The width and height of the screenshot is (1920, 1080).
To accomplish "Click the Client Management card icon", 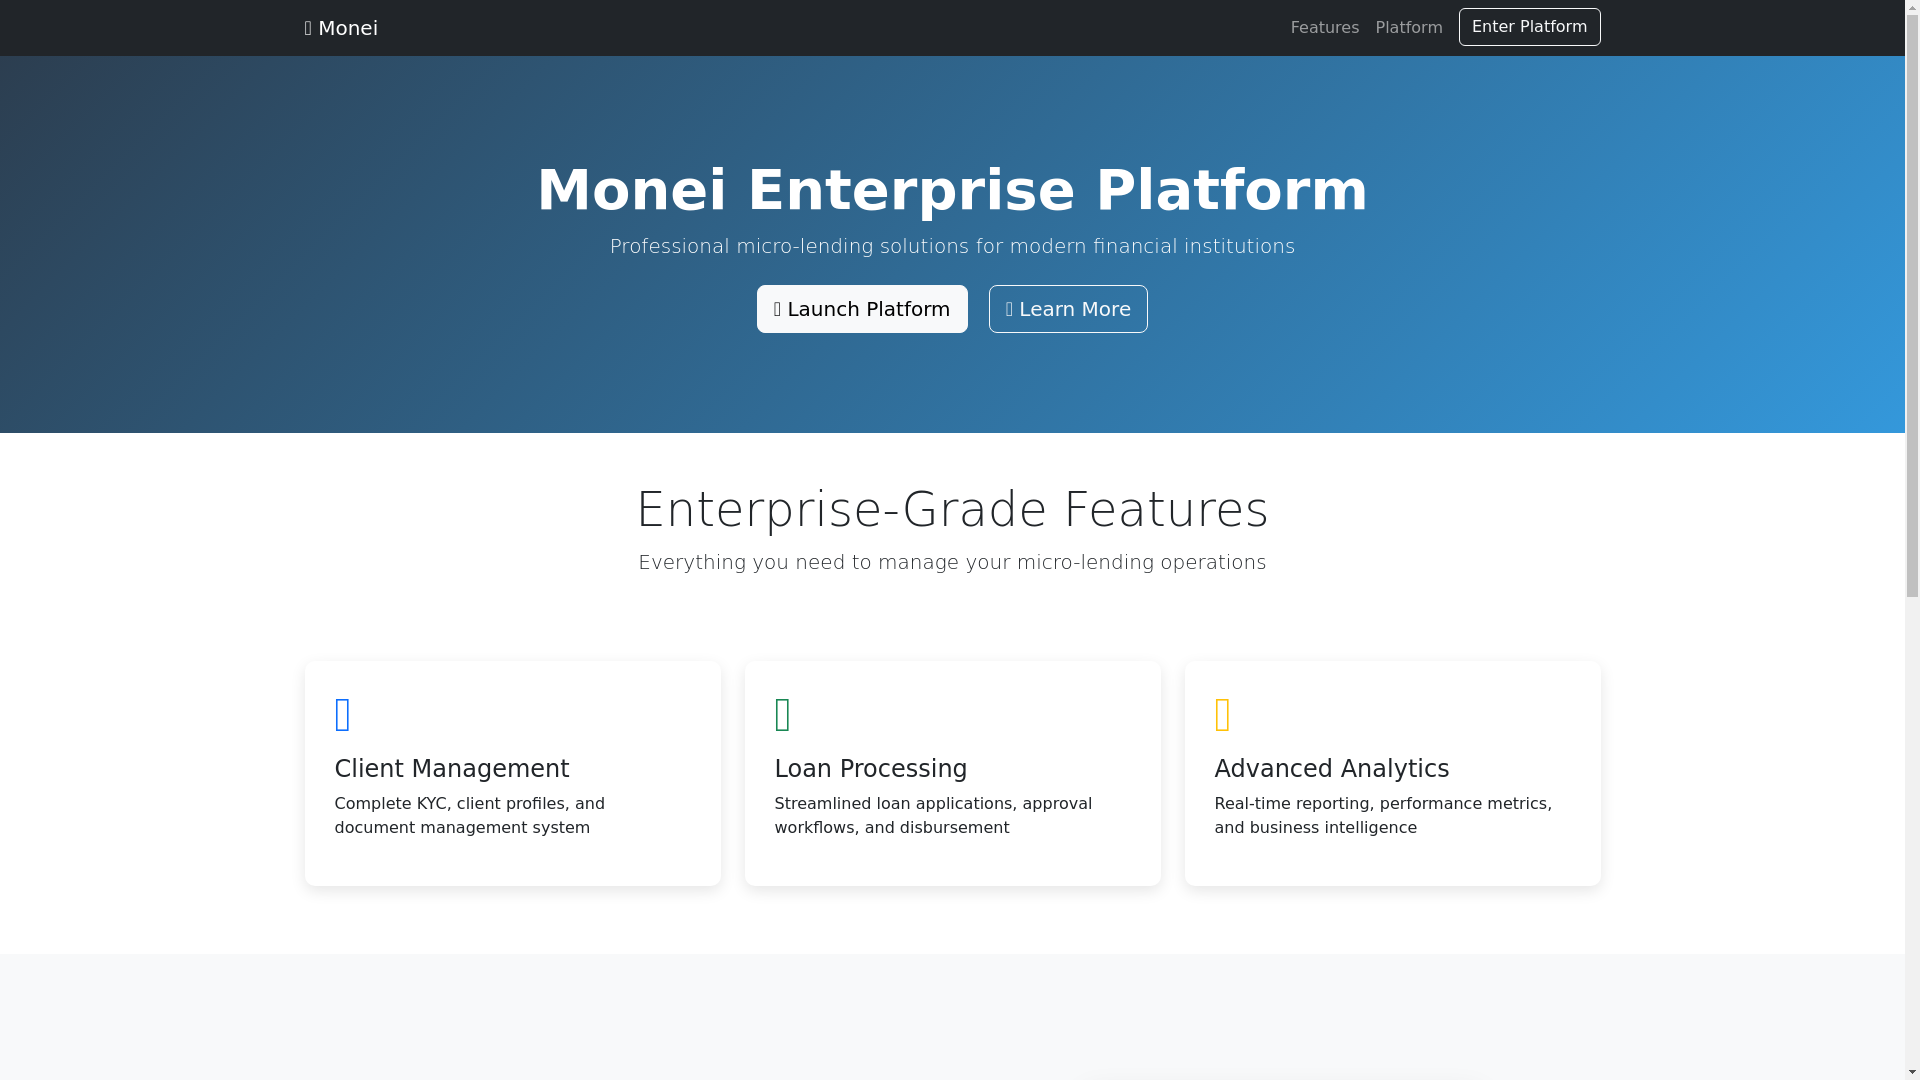I will 343,715.
